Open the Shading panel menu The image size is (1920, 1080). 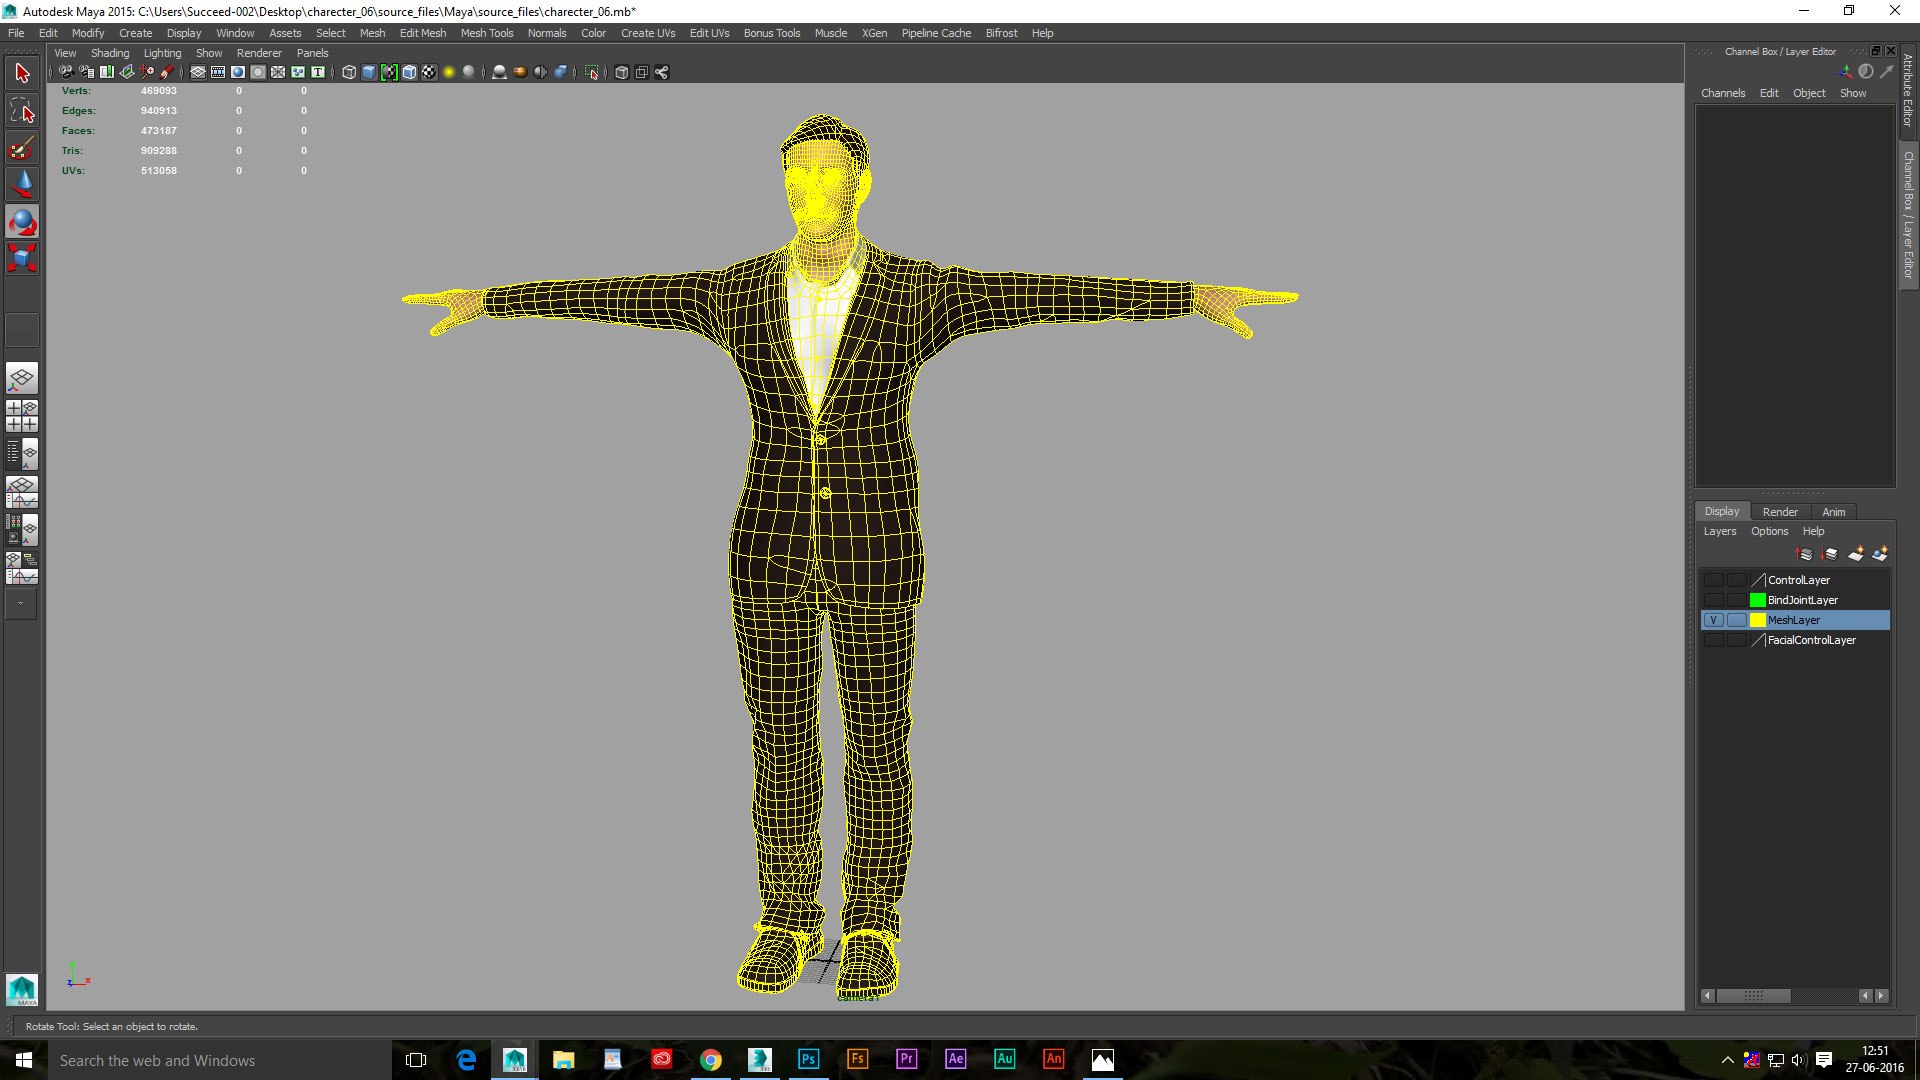[x=110, y=53]
